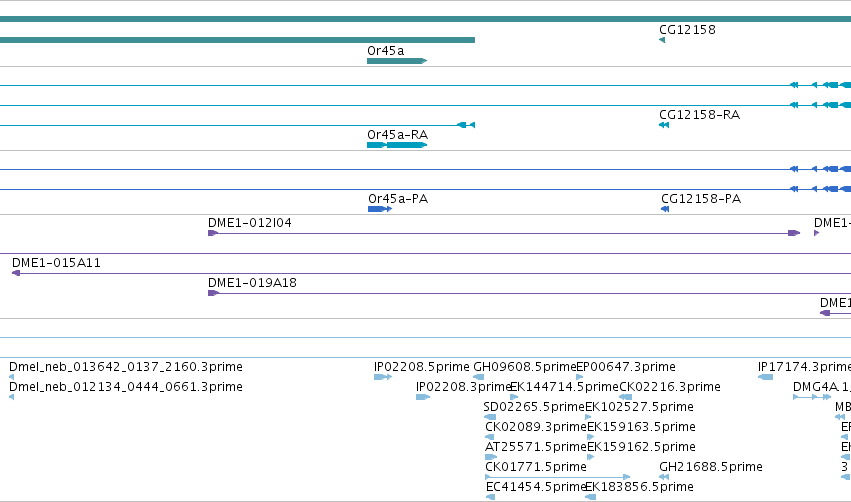Click the CG12158 gene label
851x502 pixels.
pyautogui.click(x=687, y=30)
